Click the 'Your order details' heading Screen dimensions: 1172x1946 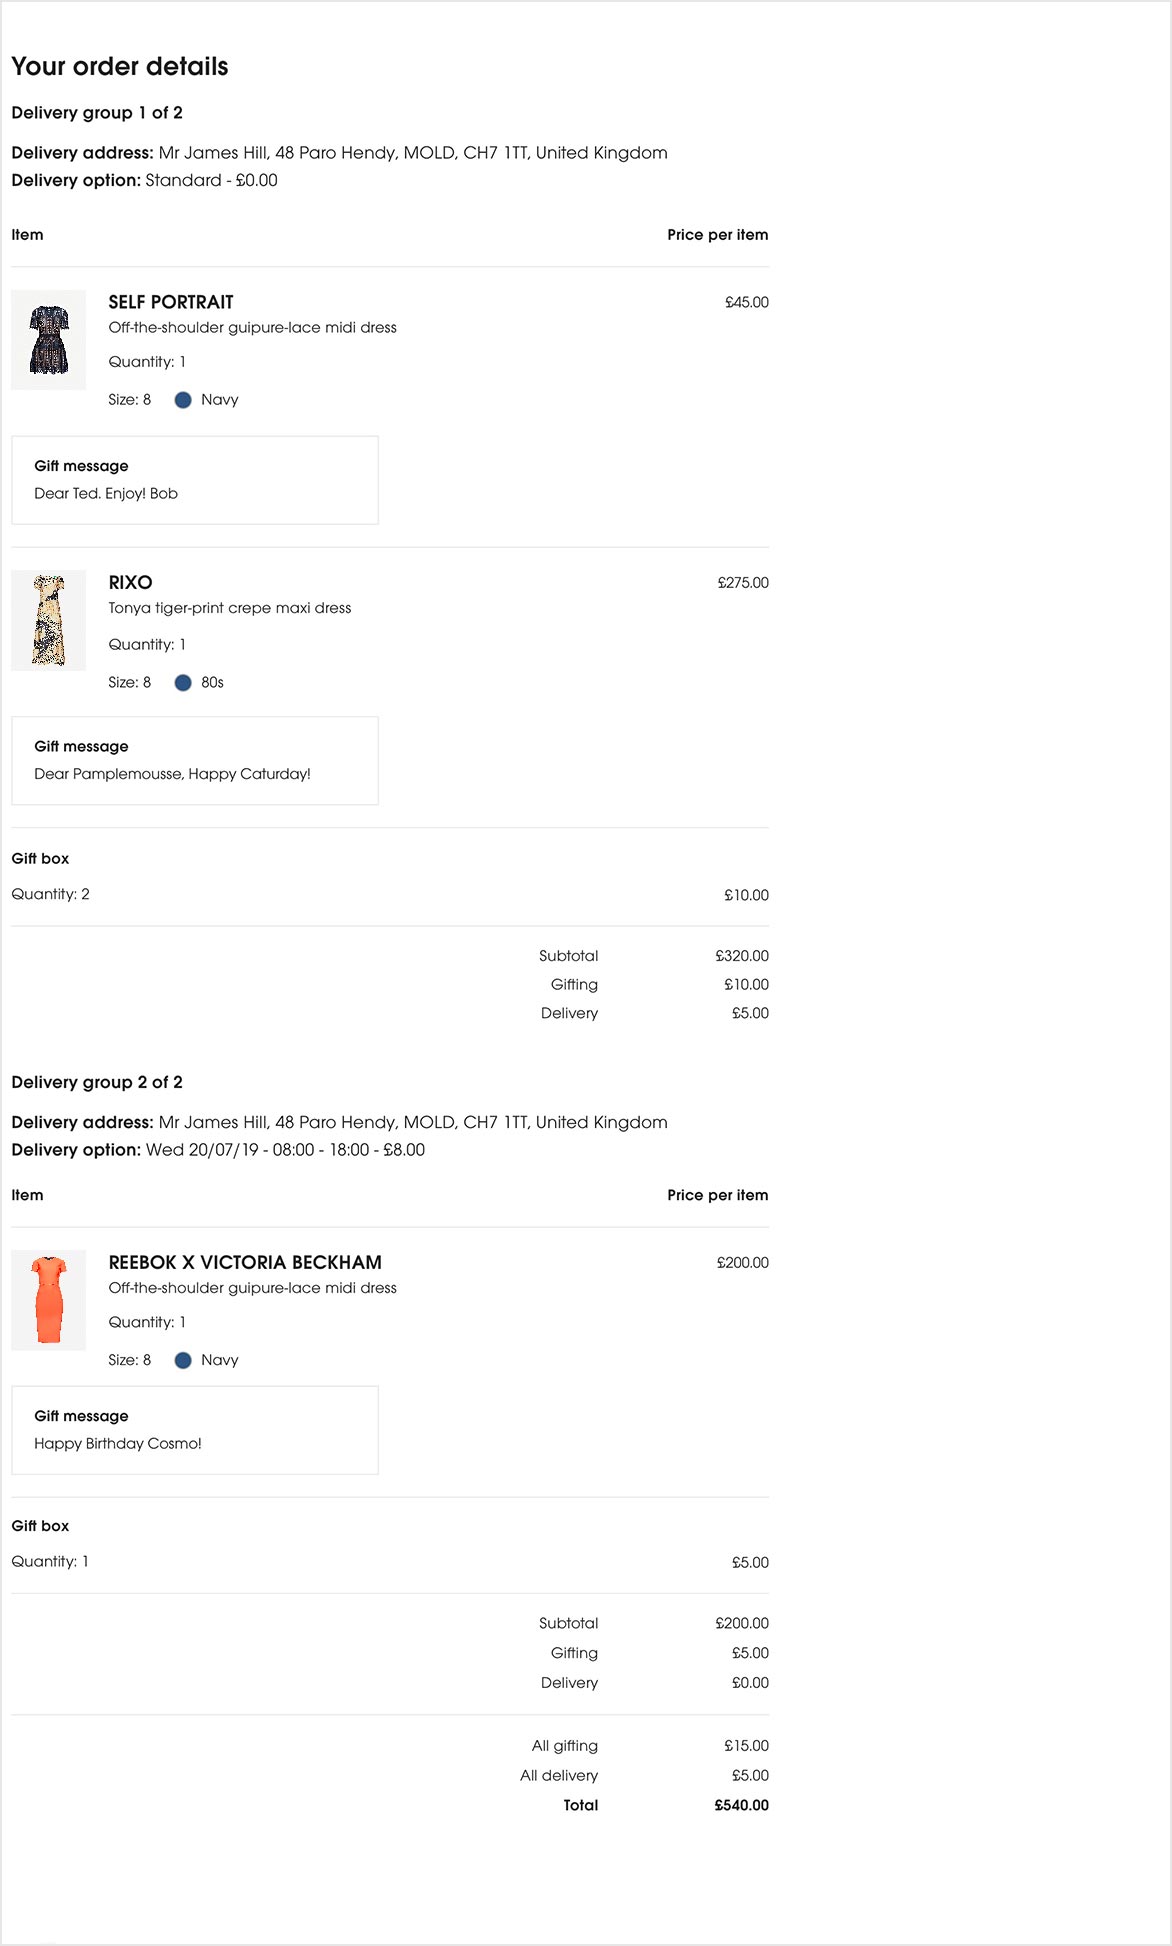tap(120, 67)
